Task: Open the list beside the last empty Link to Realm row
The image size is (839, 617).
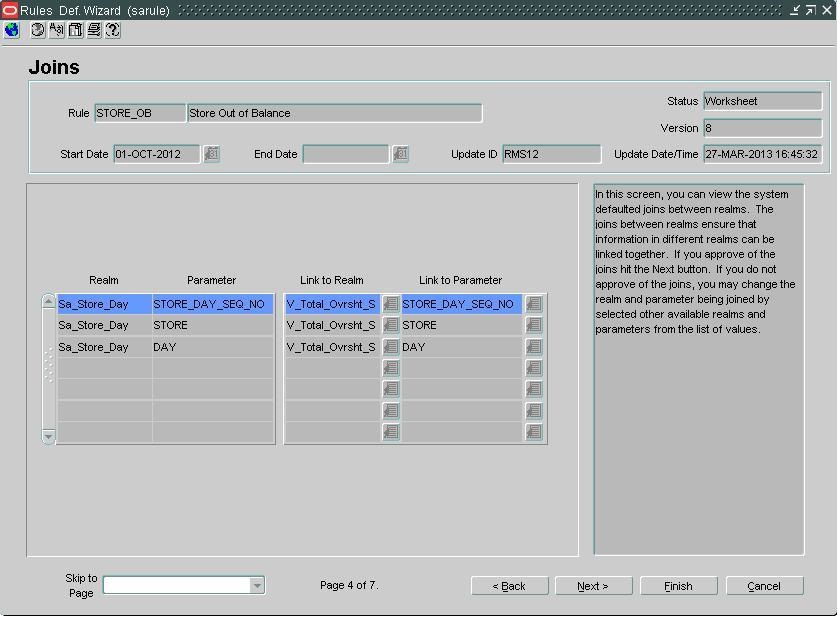Action: tap(391, 430)
